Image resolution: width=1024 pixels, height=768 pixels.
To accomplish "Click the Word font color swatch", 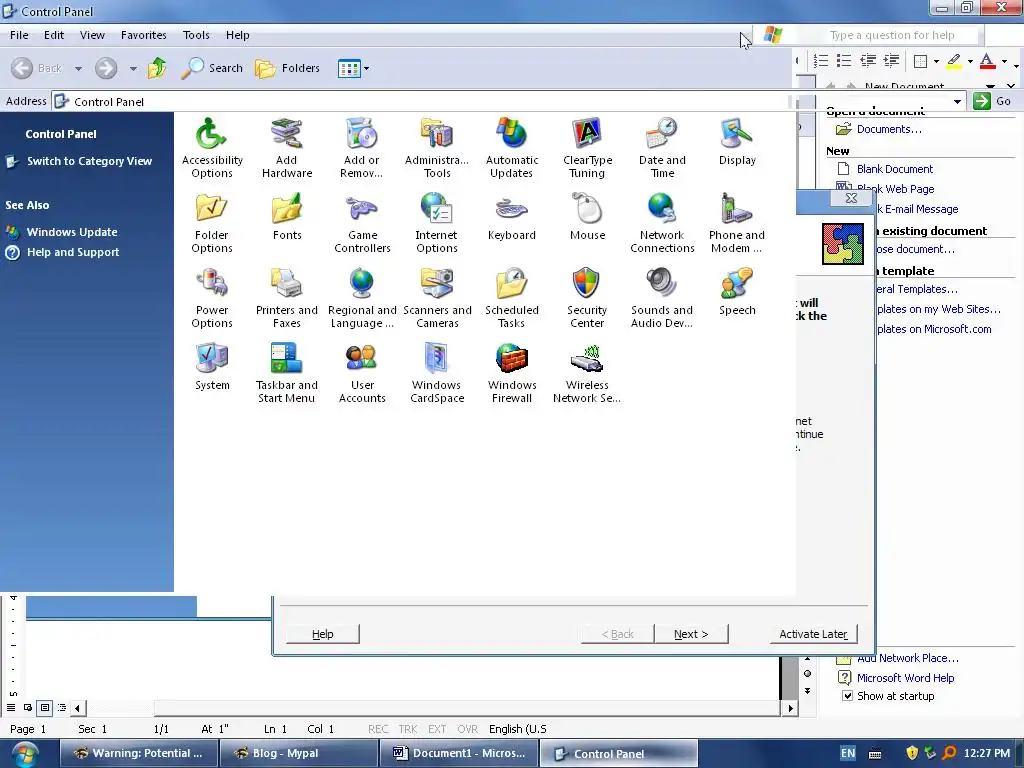I will (987, 62).
